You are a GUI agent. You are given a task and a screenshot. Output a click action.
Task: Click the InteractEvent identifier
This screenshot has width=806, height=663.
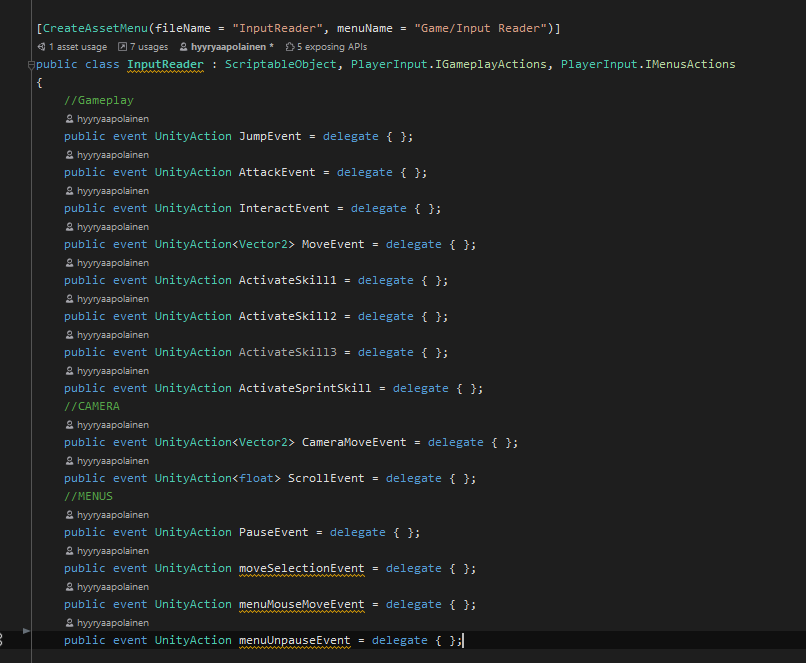click(284, 208)
